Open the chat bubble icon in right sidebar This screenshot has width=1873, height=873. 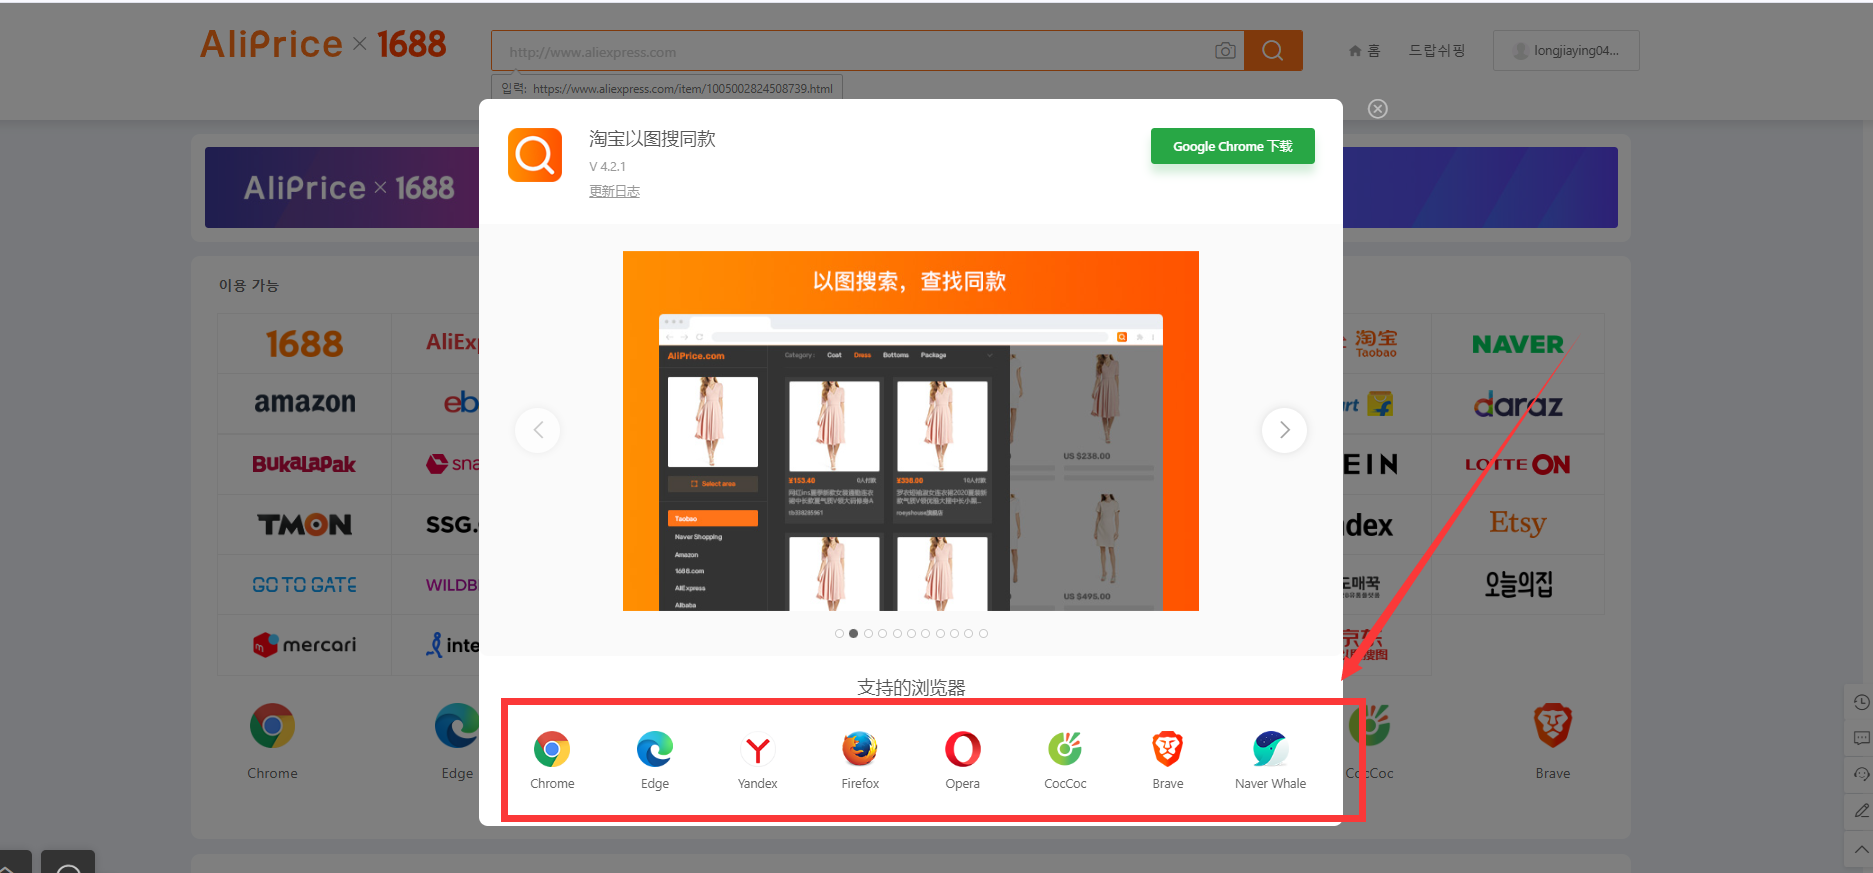pyautogui.click(x=1861, y=739)
